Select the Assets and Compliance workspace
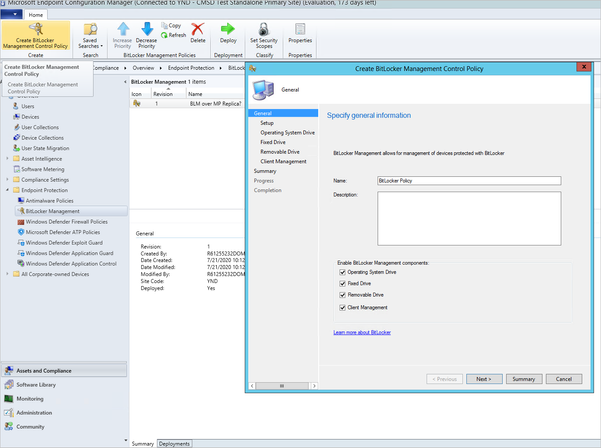Screen dimensions: 601x448 click(64, 371)
